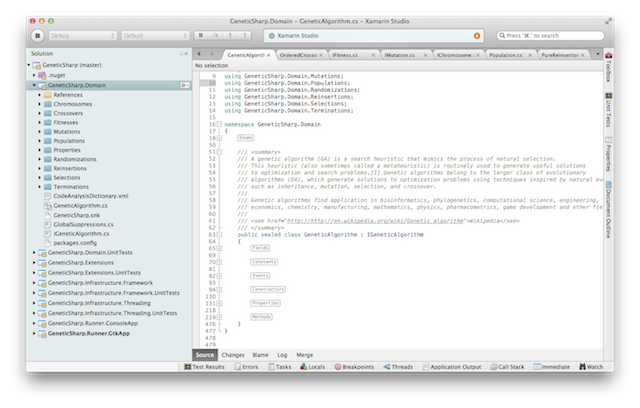Switch to OrderedCrossover tab
Viewport: 640px width, 408px height.
298,55
